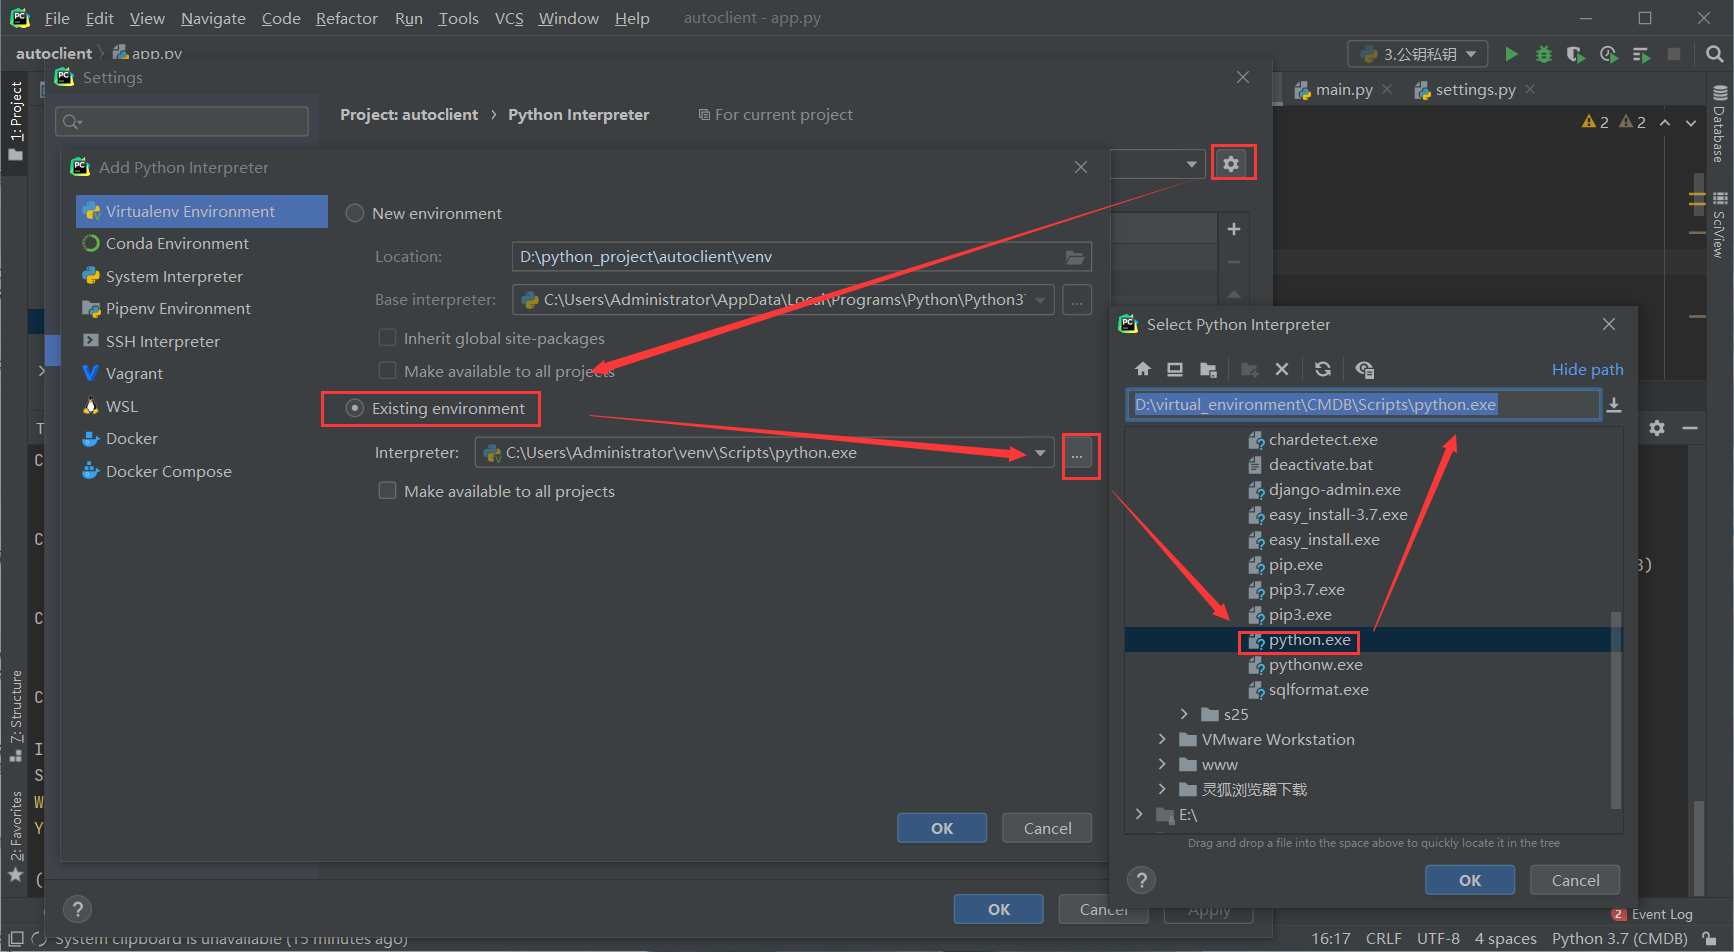
Task: Refresh the file tree
Action: pos(1323,369)
